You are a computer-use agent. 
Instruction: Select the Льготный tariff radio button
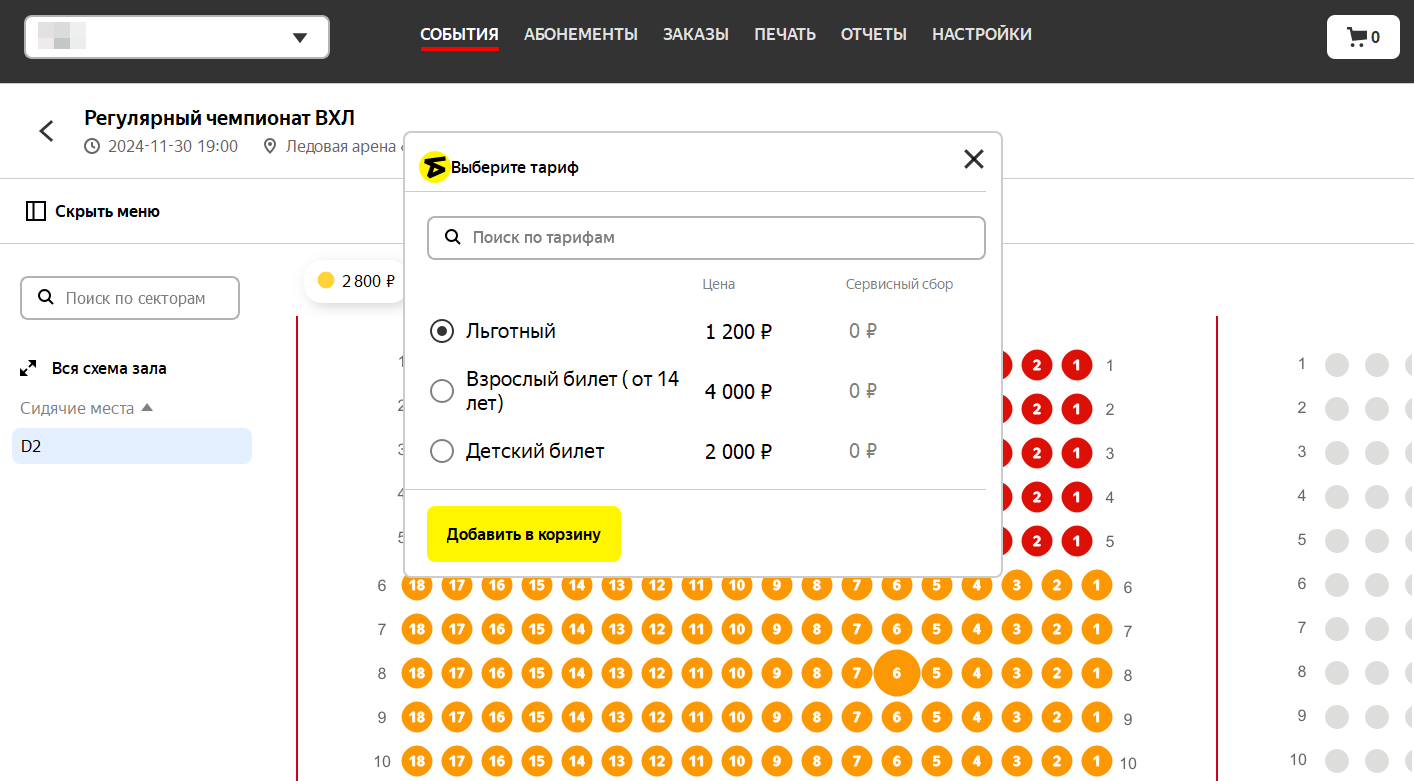pyautogui.click(x=442, y=331)
